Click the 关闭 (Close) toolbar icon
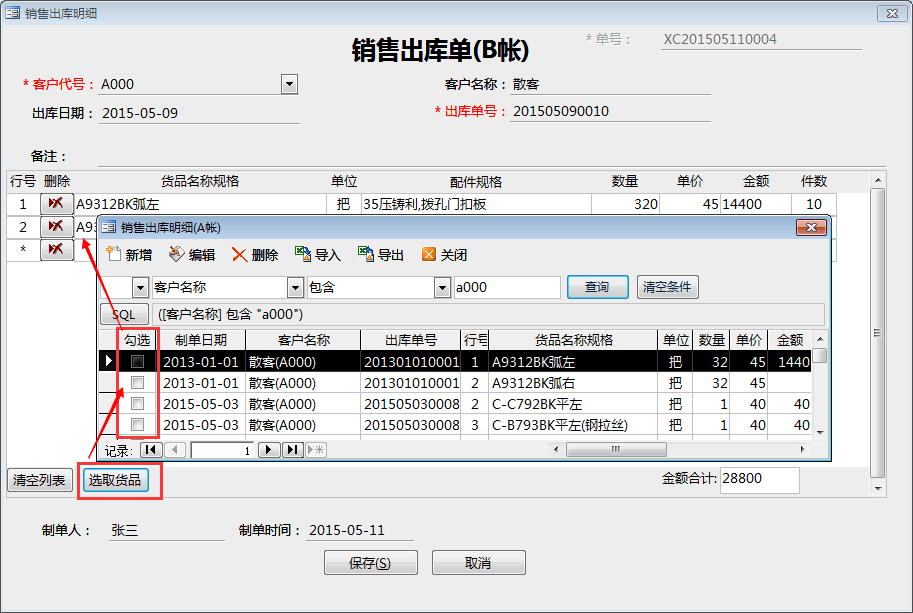Image resolution: width=913 pixels, height=613 pixels. click(429, 255)
